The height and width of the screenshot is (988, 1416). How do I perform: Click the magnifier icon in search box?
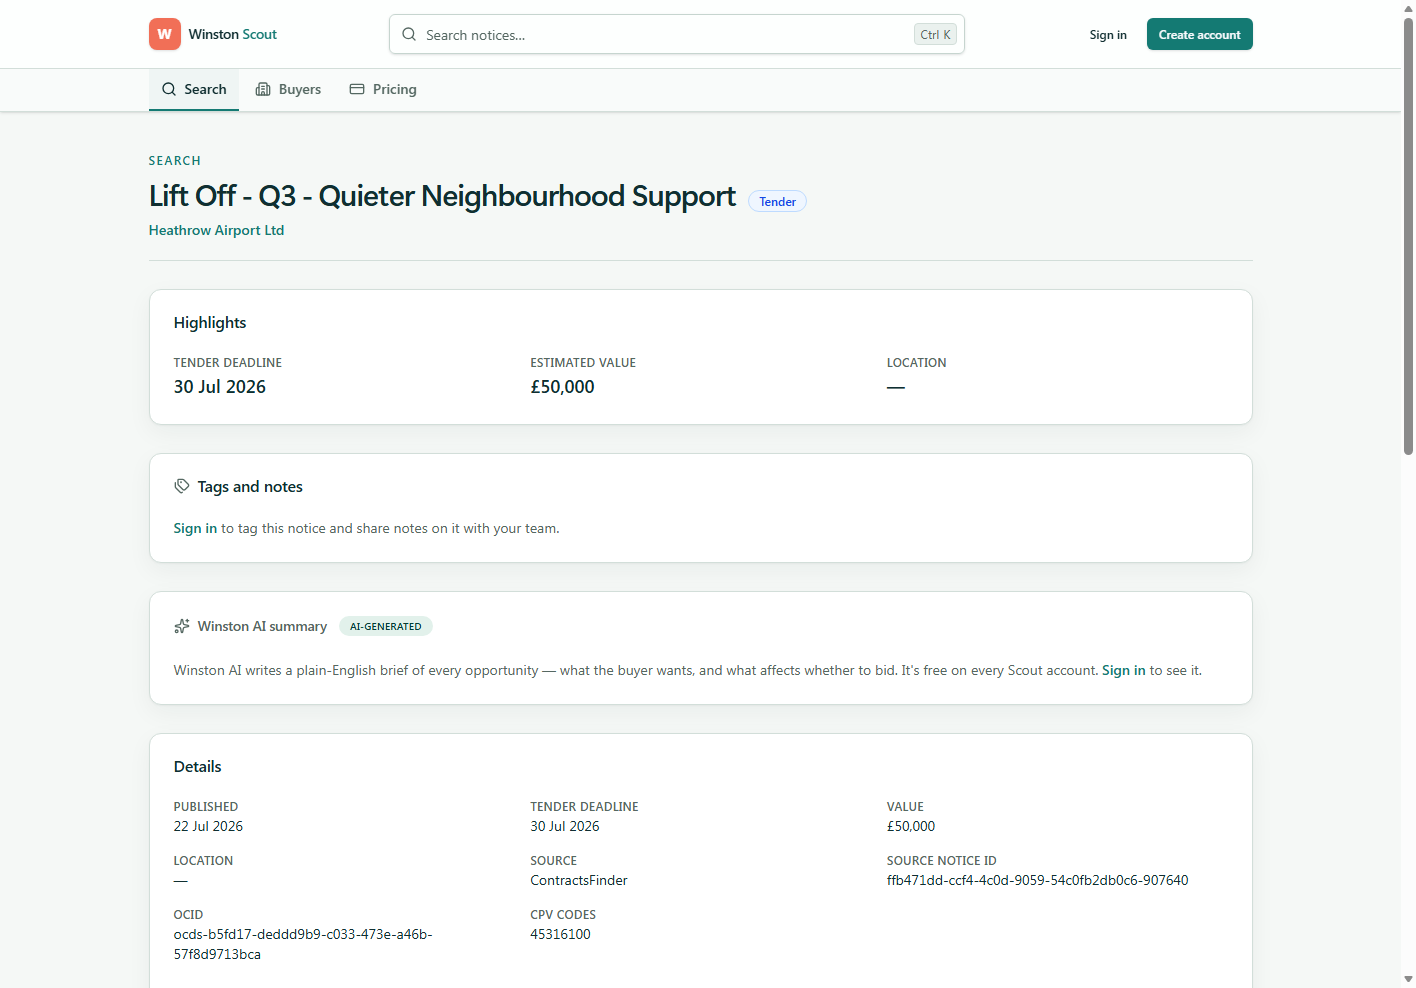coord(409,34)
